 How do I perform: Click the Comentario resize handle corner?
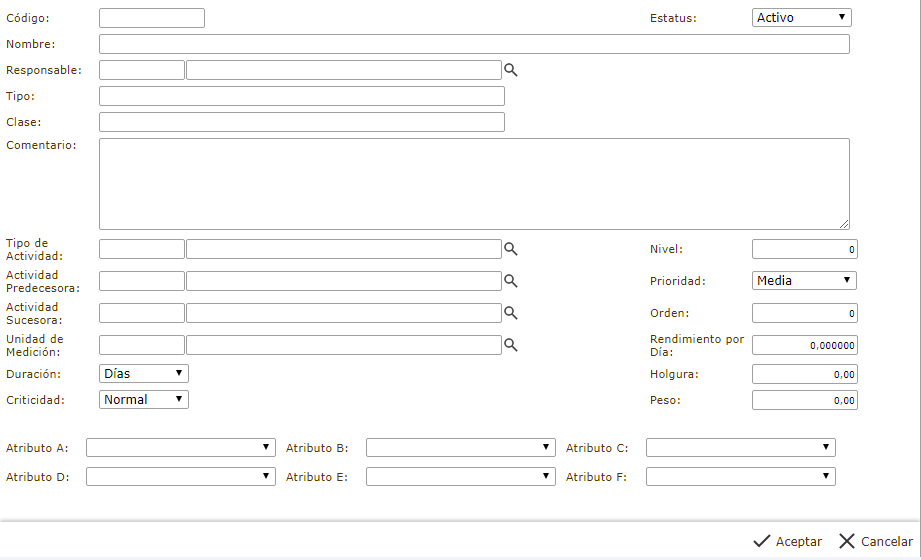click(x=844, y=225)
